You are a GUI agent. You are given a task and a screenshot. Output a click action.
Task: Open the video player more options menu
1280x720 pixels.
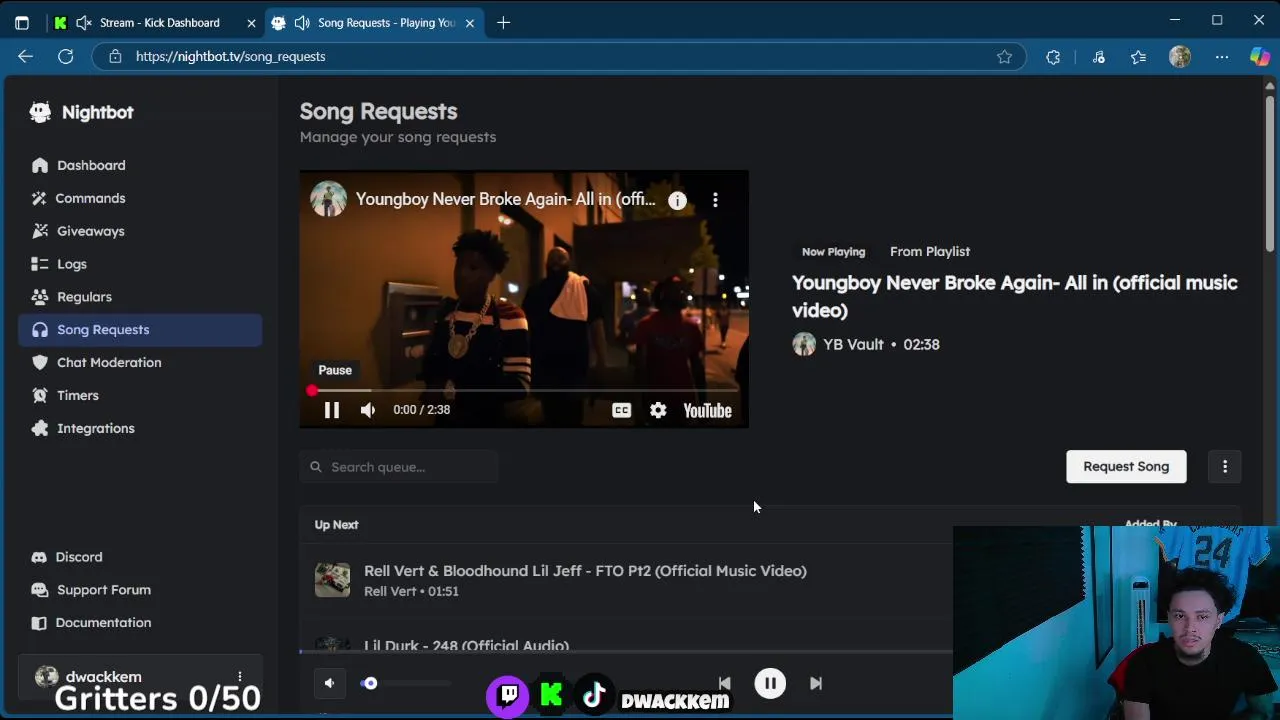coord(715,200)
